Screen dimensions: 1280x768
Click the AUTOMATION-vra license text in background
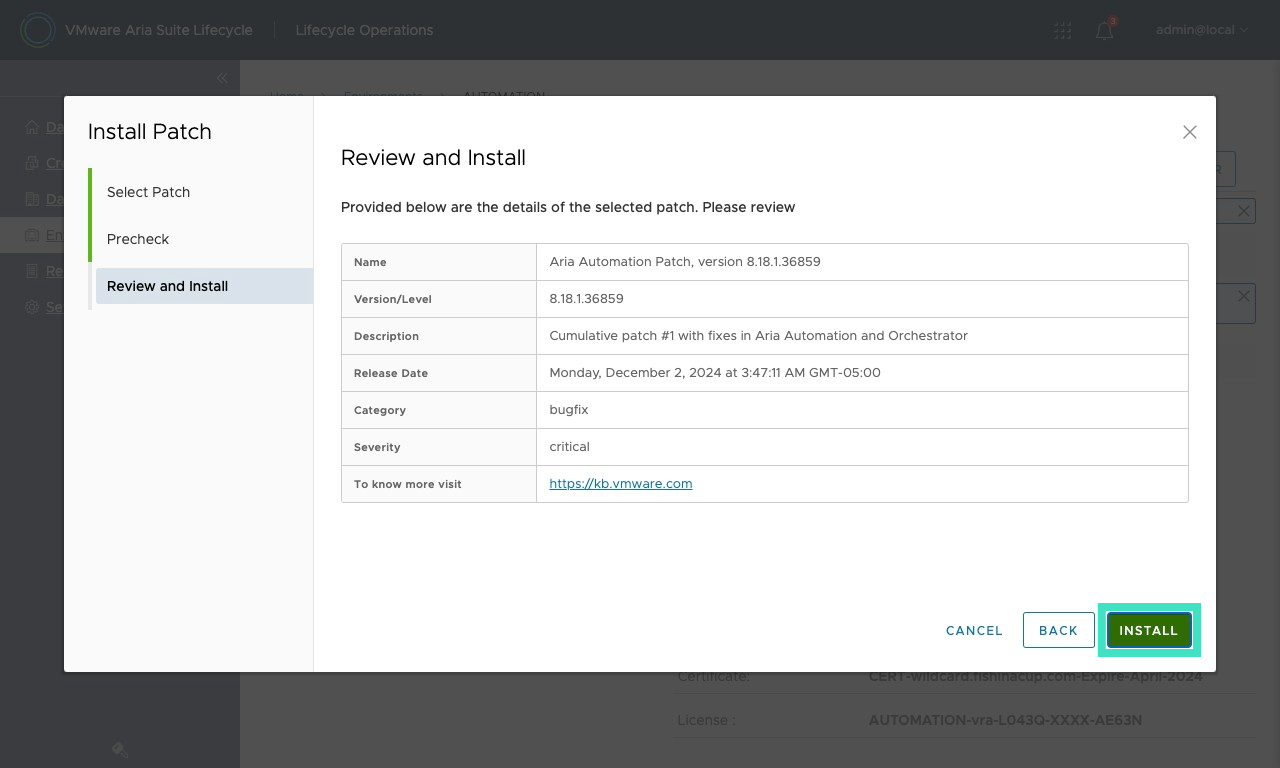click(x=1005, y=720)
